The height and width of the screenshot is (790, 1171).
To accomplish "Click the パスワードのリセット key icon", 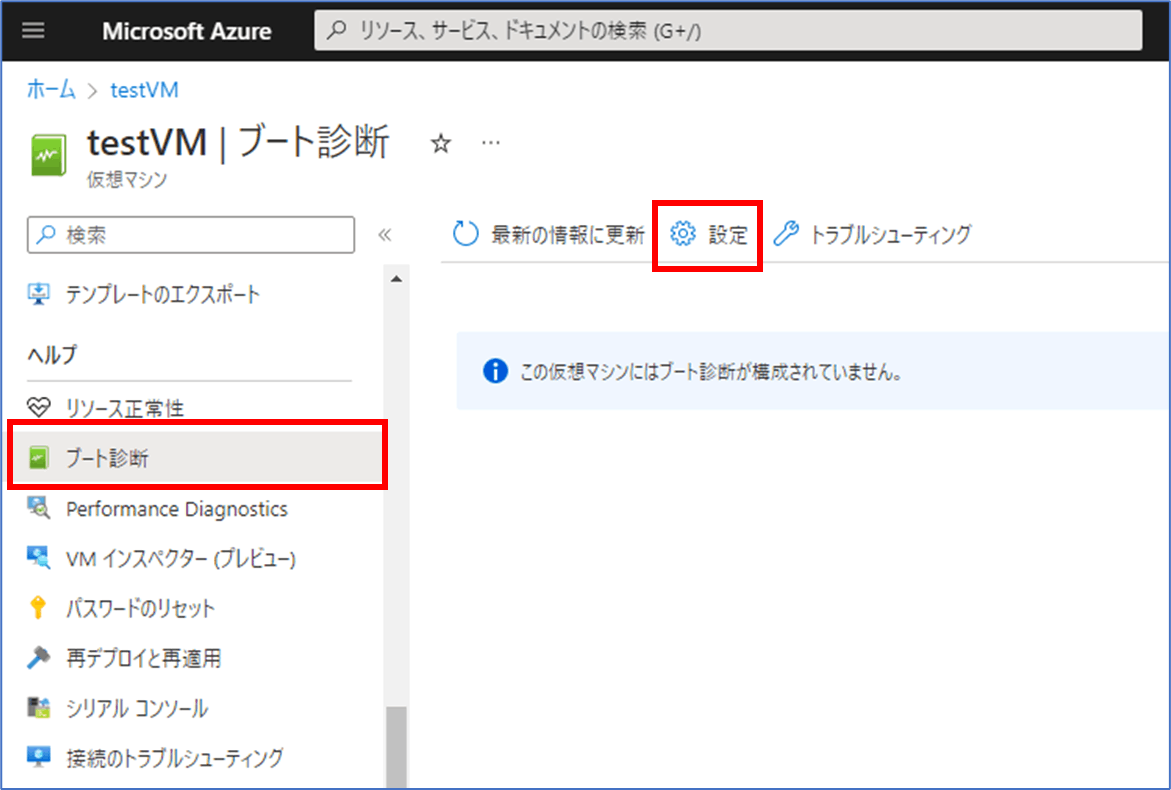I will tap(37, 608).
